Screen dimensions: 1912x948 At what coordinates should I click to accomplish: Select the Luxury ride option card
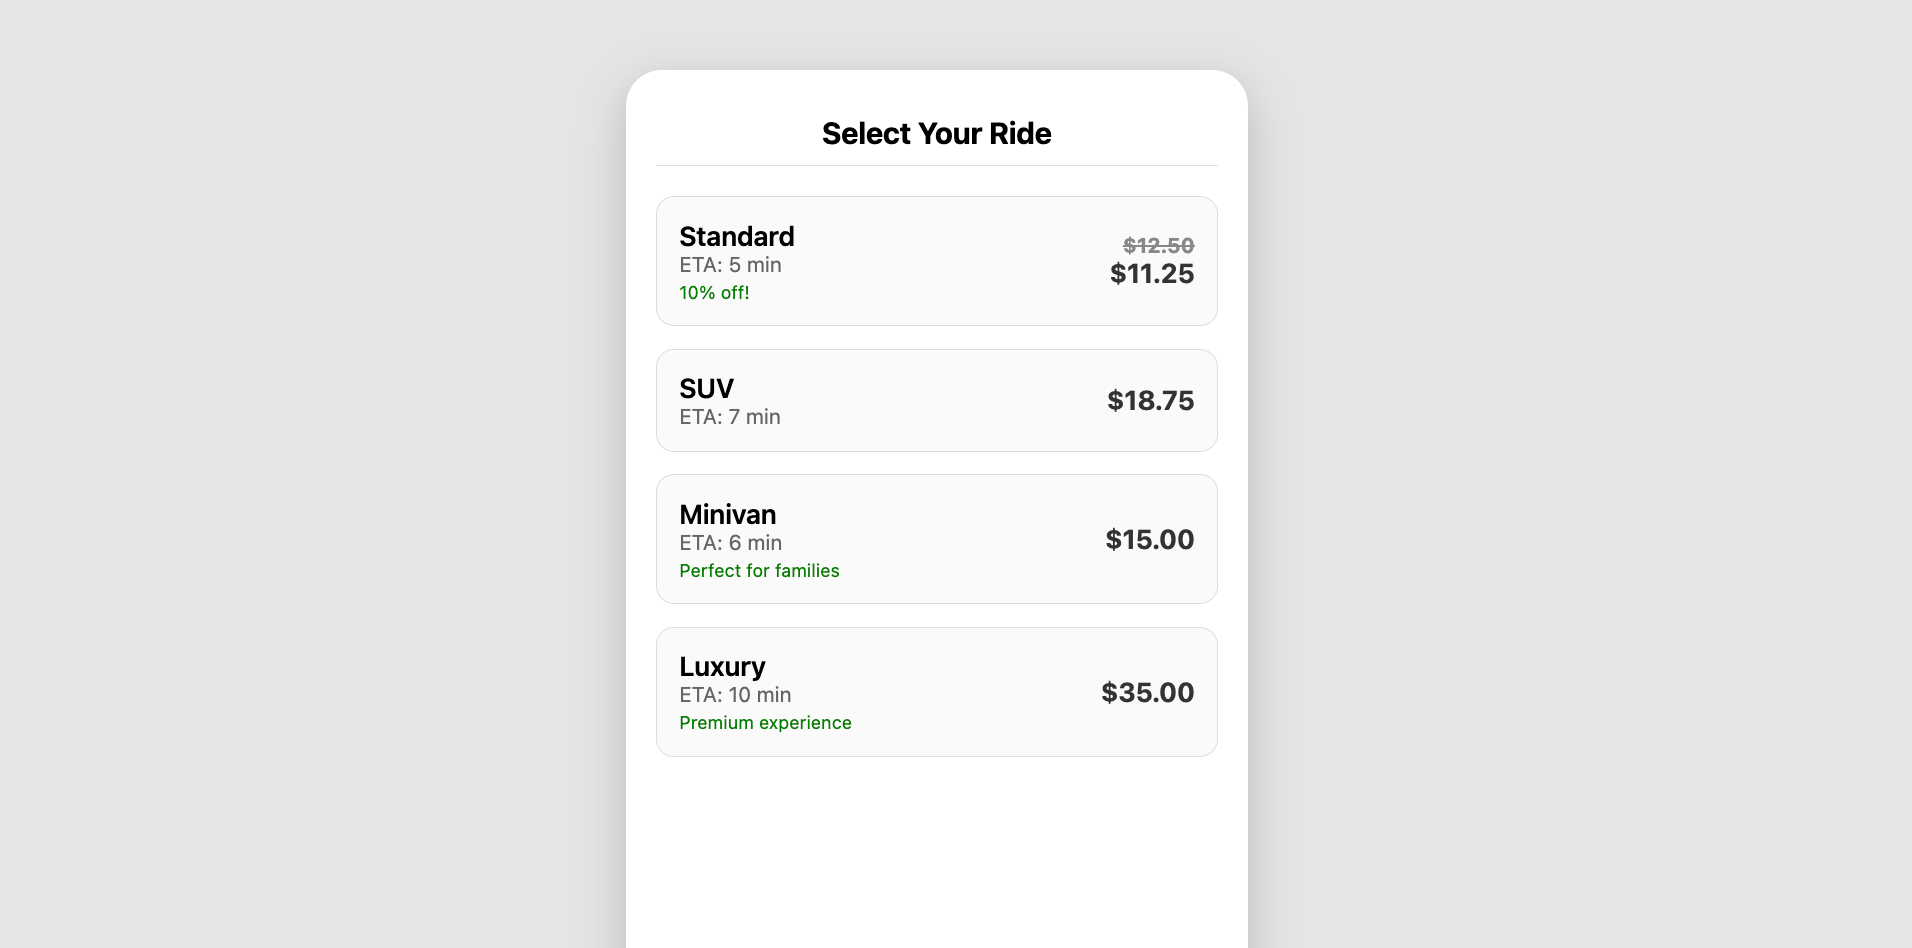pos(936,692)
